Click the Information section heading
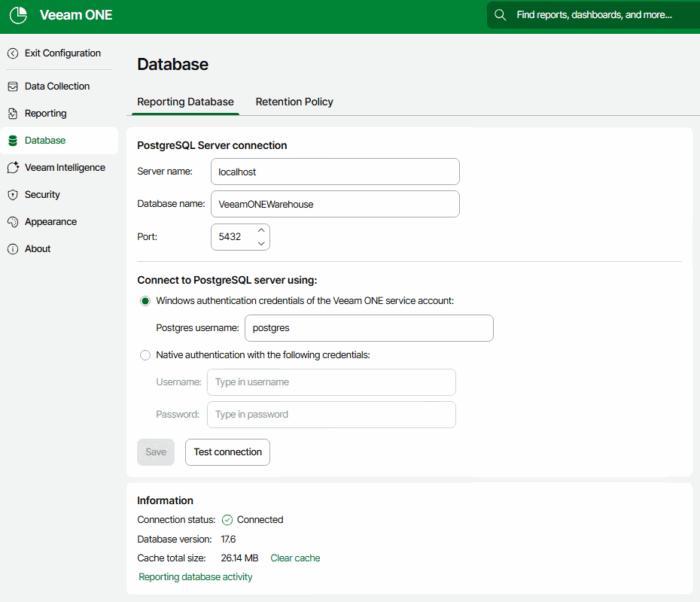The height and width of the screenshot is (602, 700). 165,501
